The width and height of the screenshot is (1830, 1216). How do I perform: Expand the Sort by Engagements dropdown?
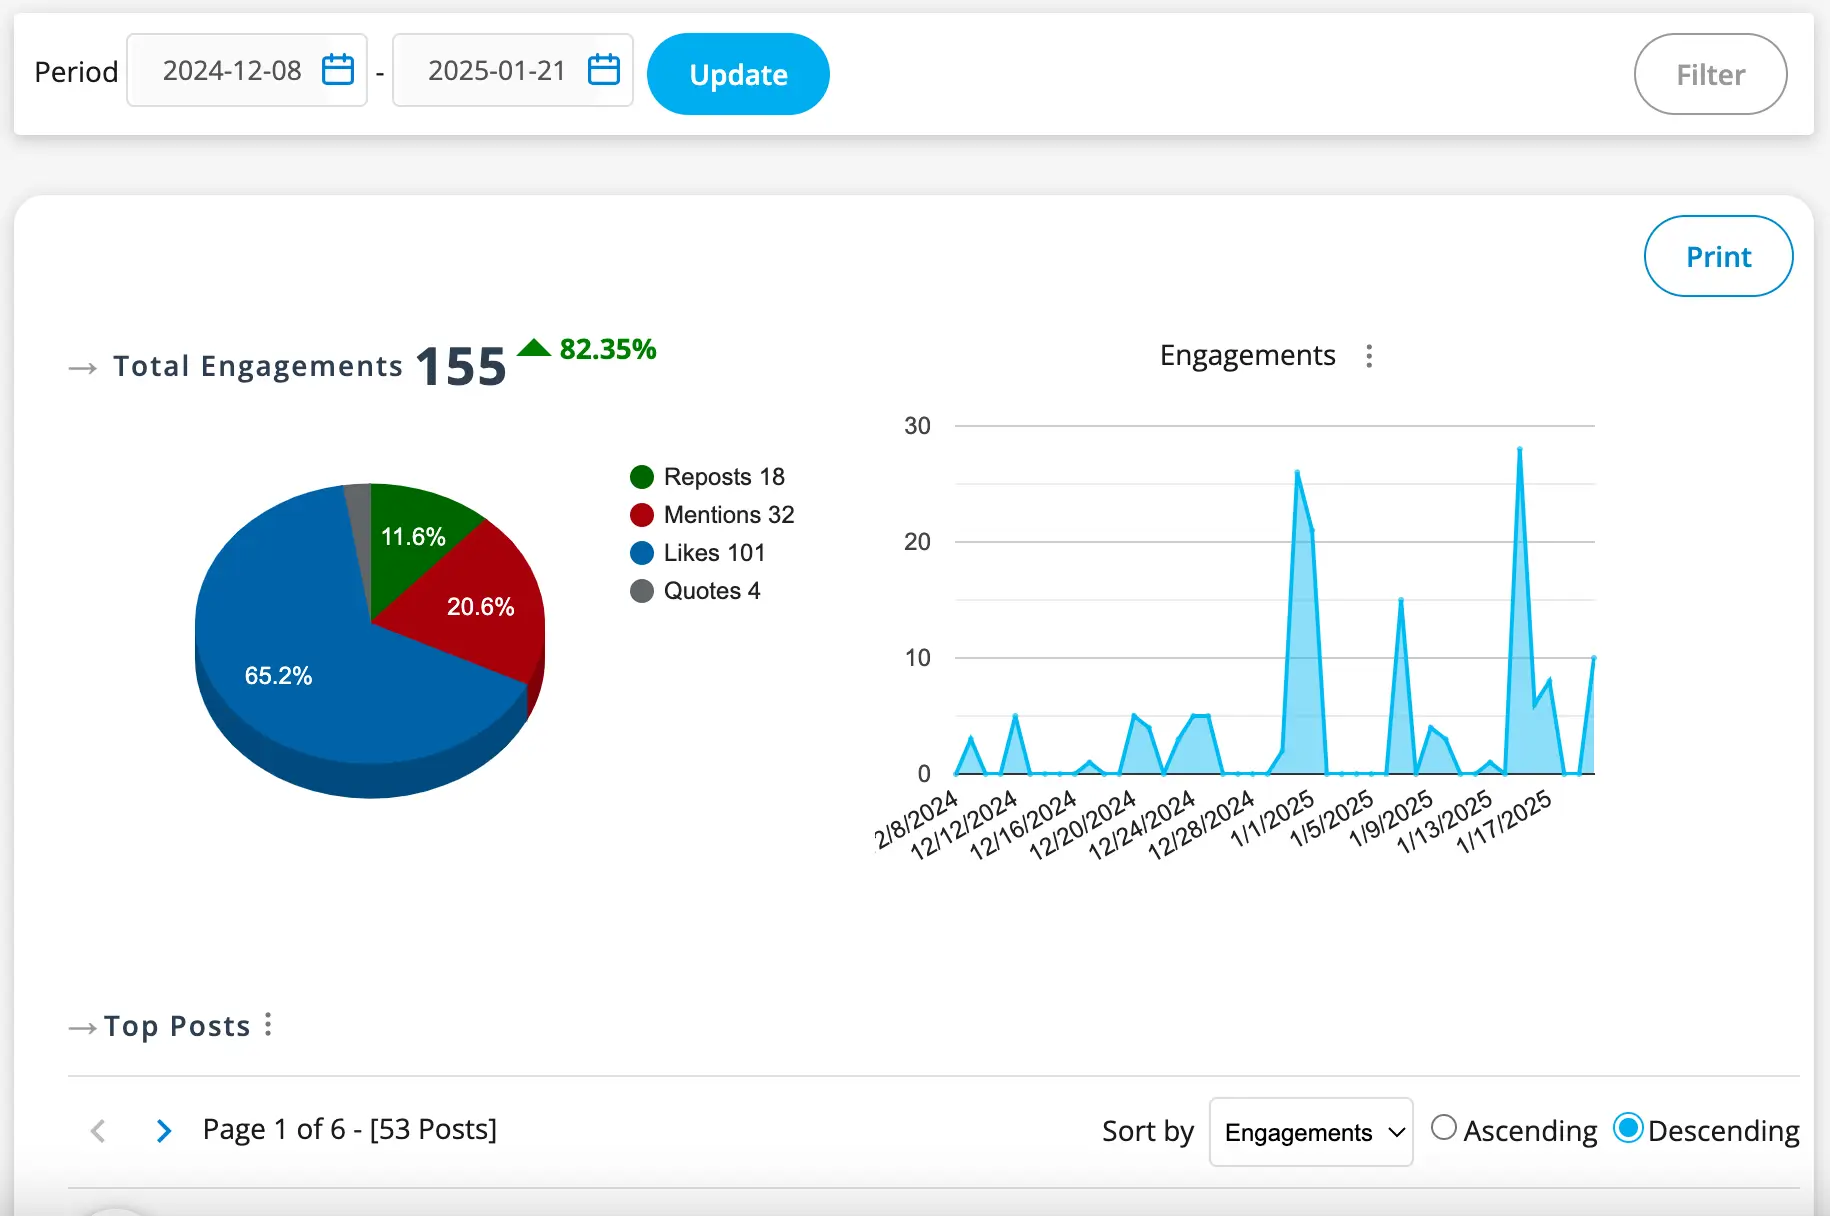[1310, 1132]
